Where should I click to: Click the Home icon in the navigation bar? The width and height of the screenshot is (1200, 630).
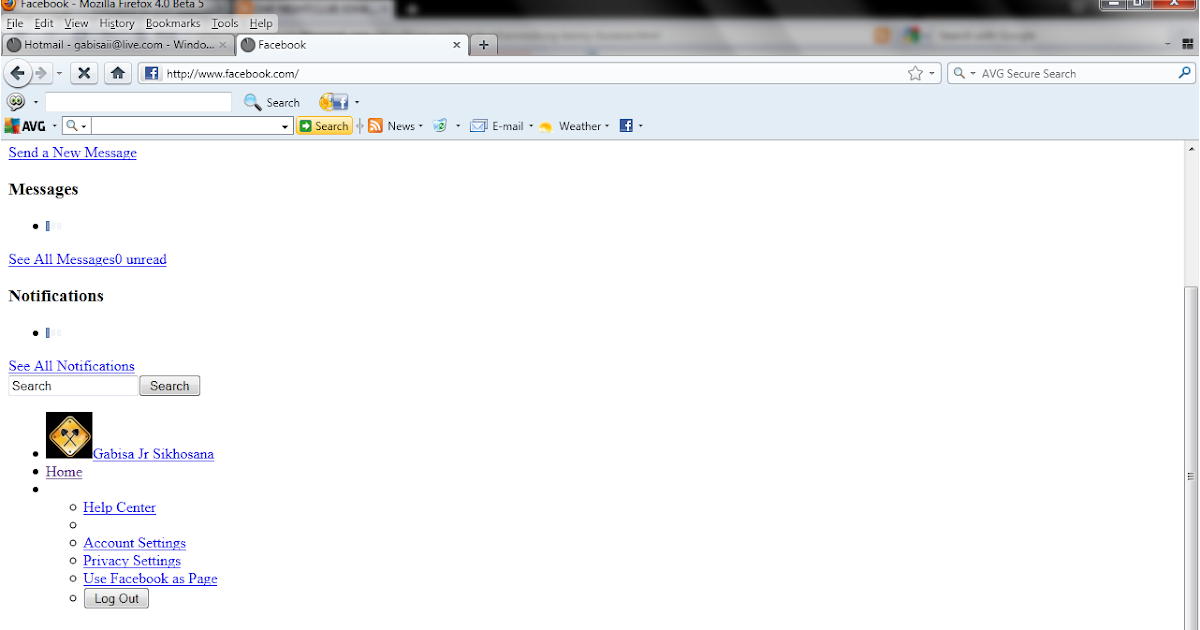117,72
